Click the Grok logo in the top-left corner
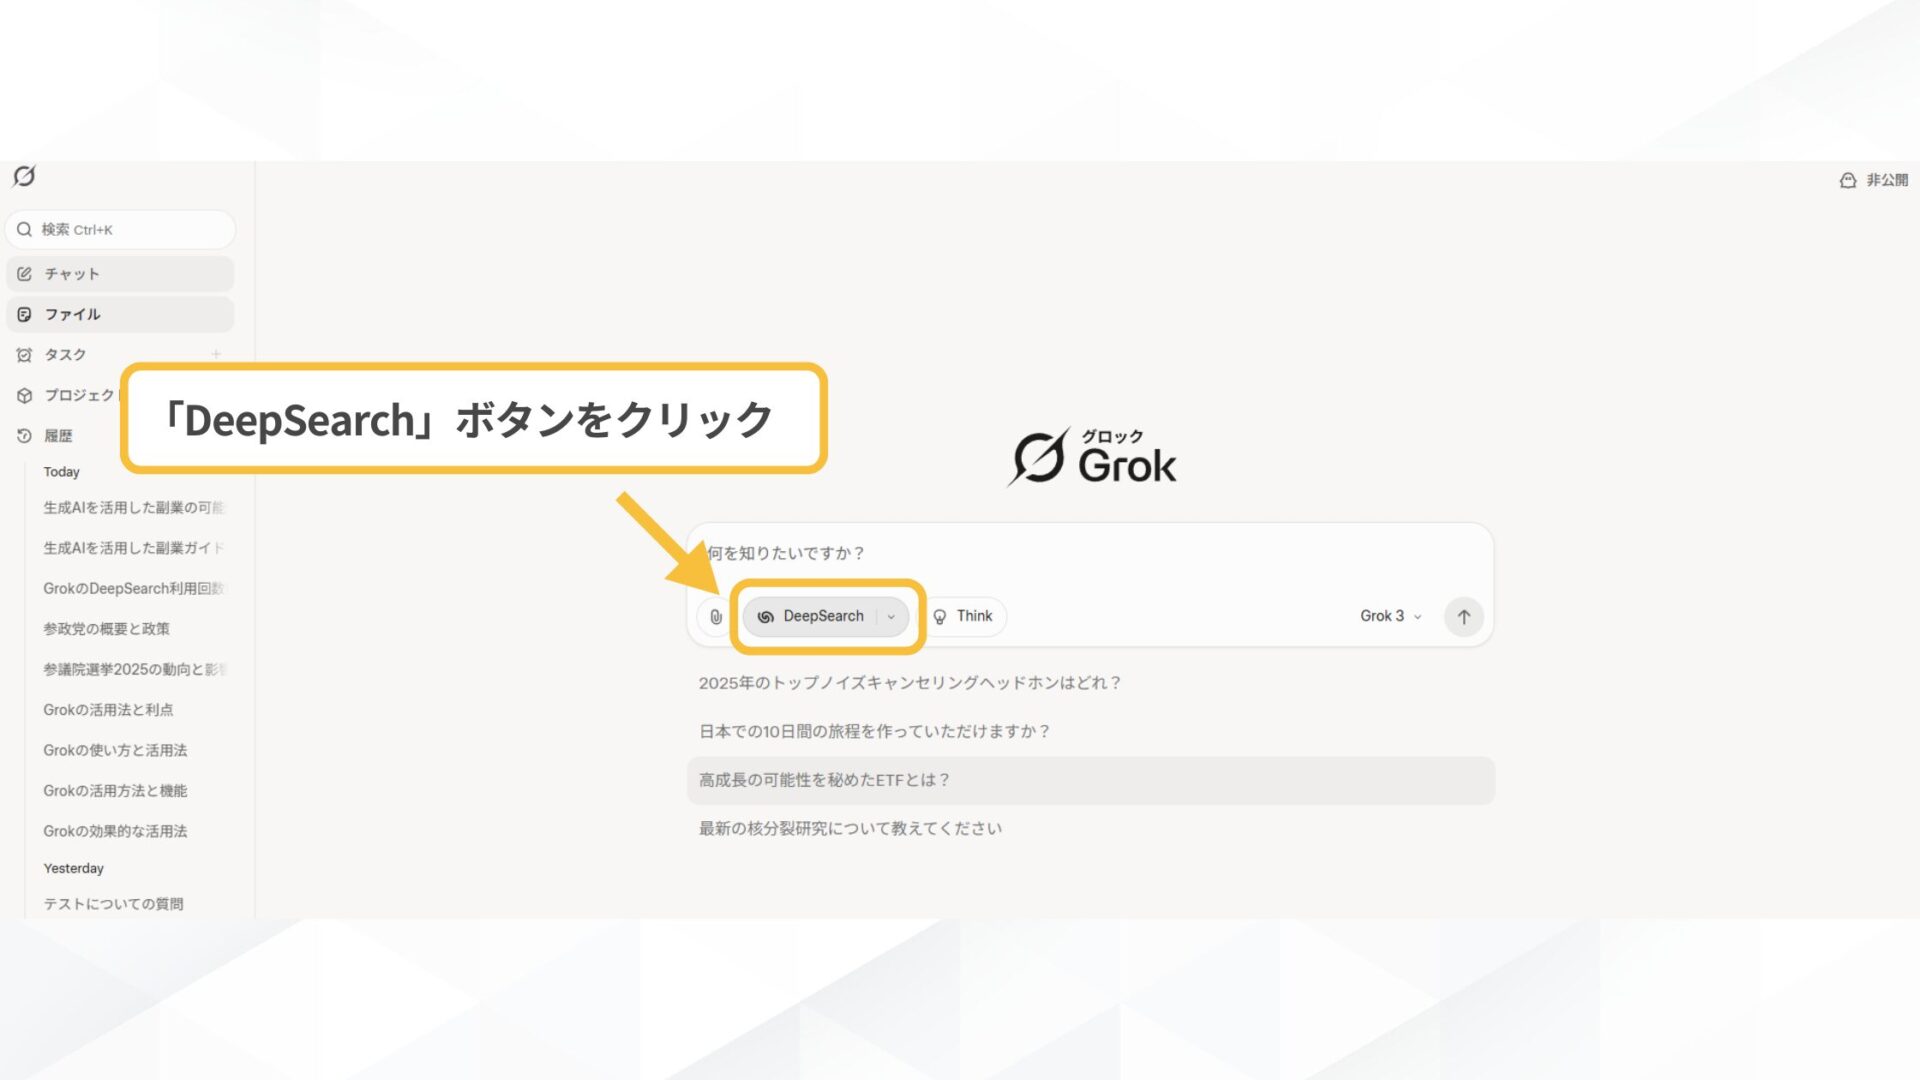This screenshot has height=1080, width=1920. tap(25, 176)
